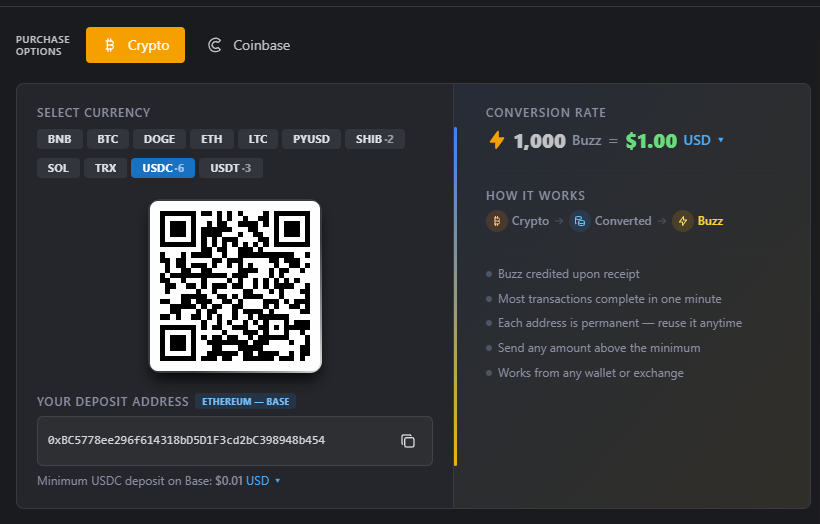Copy the deposit address using copy icon

click(x=408, y=441)
